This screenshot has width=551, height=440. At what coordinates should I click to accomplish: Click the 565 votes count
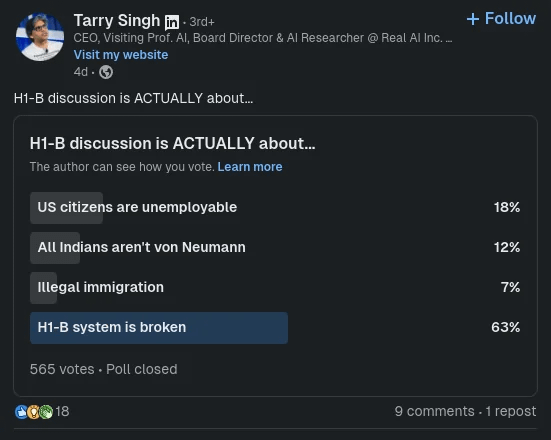(x=62, y=369)
